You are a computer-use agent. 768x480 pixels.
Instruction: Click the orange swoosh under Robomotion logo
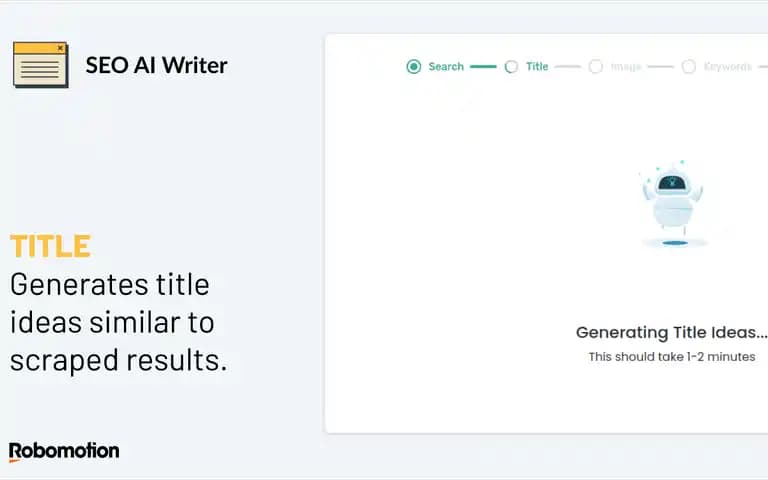click(x=15, y=460)
